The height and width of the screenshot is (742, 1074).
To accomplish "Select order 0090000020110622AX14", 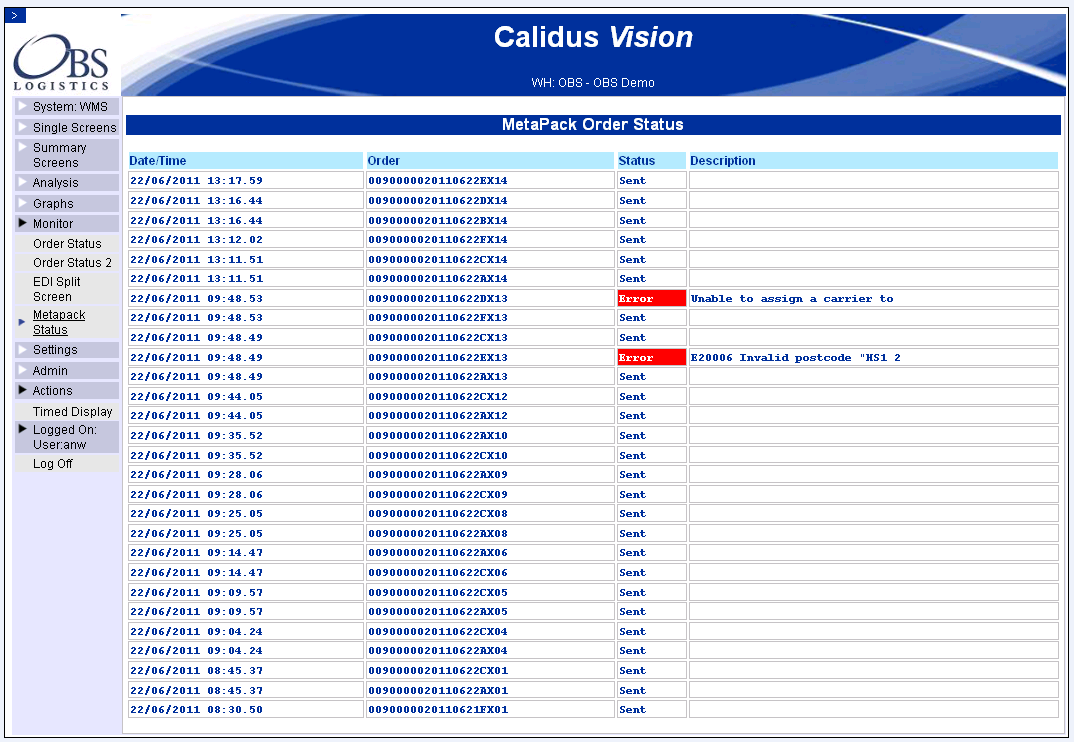I will tap(438, 279).
